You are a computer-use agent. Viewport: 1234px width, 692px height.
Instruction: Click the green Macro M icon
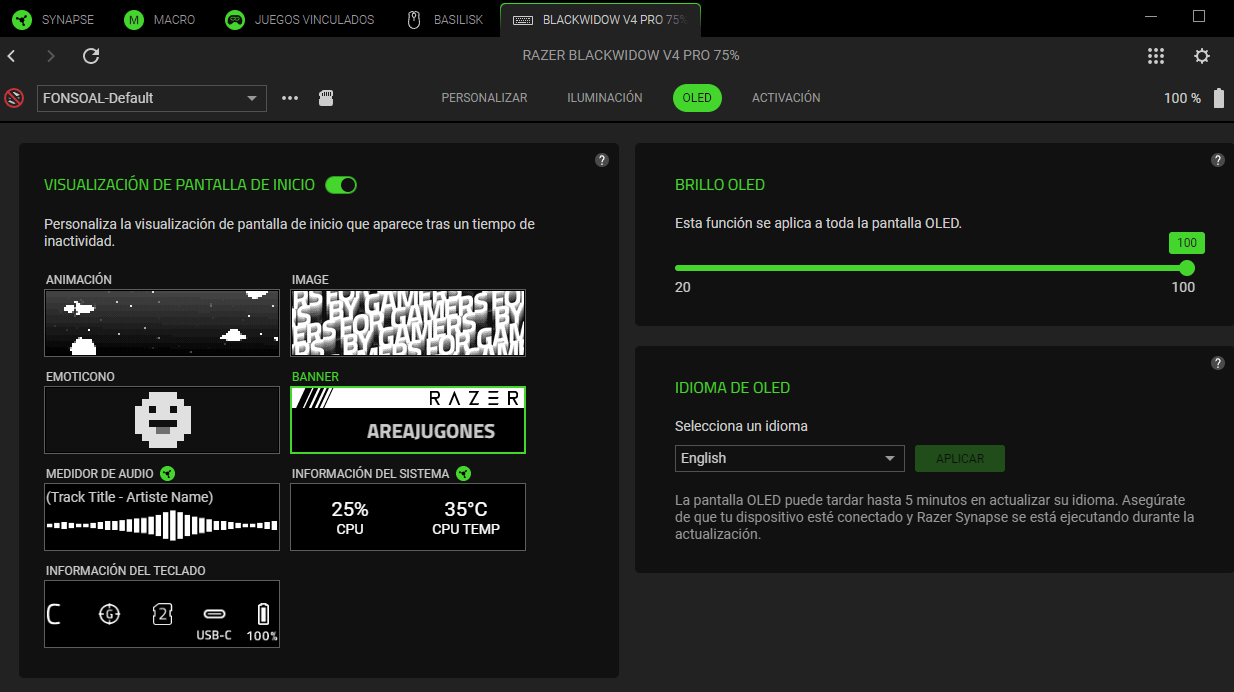click(x=134, y=20)
